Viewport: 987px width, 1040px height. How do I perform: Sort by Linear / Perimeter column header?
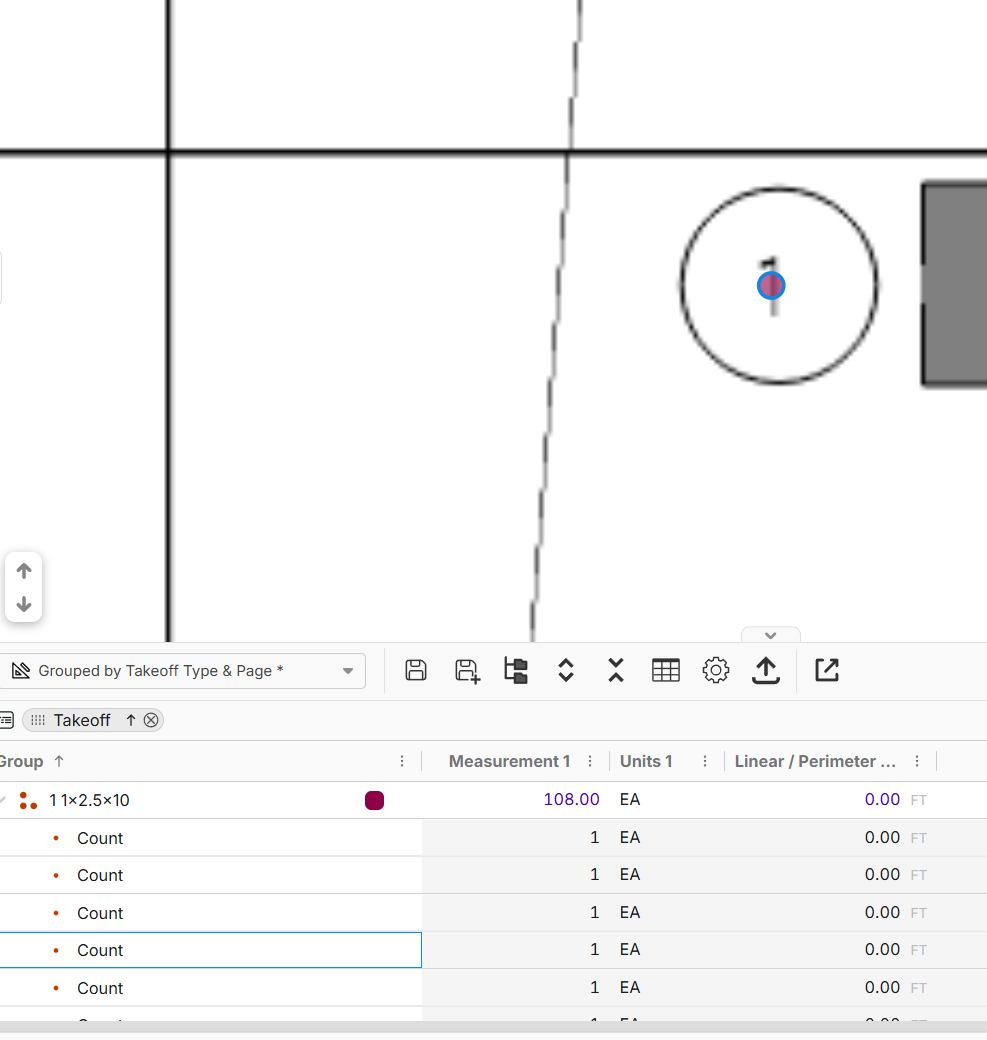click(x=815, y=761)
